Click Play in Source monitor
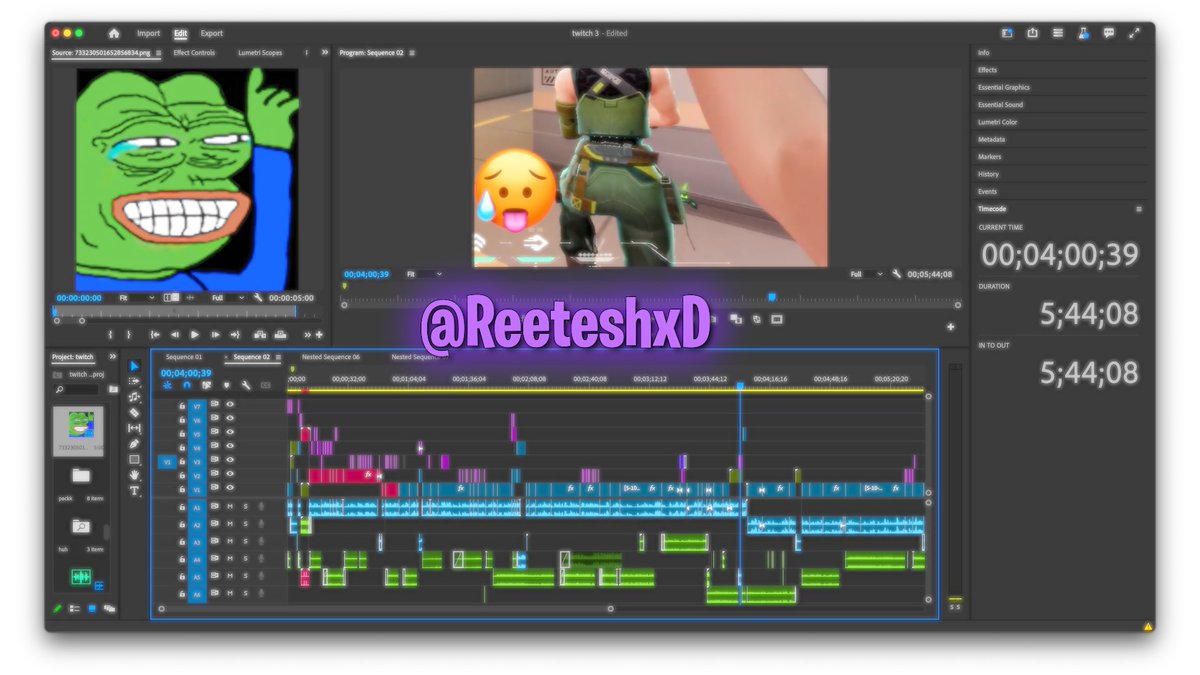Viewport: 1200px width, 675px height. [195, 335]
